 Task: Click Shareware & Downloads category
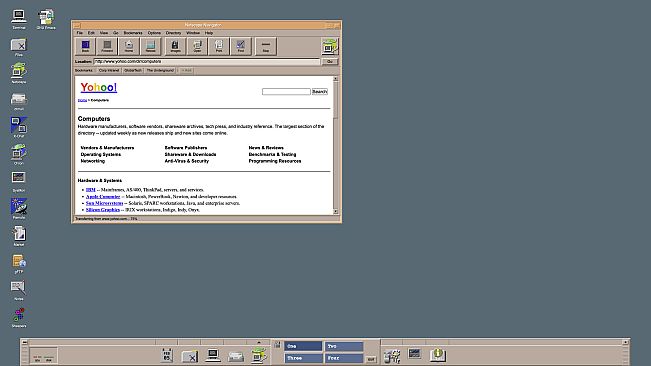point(190,154)
